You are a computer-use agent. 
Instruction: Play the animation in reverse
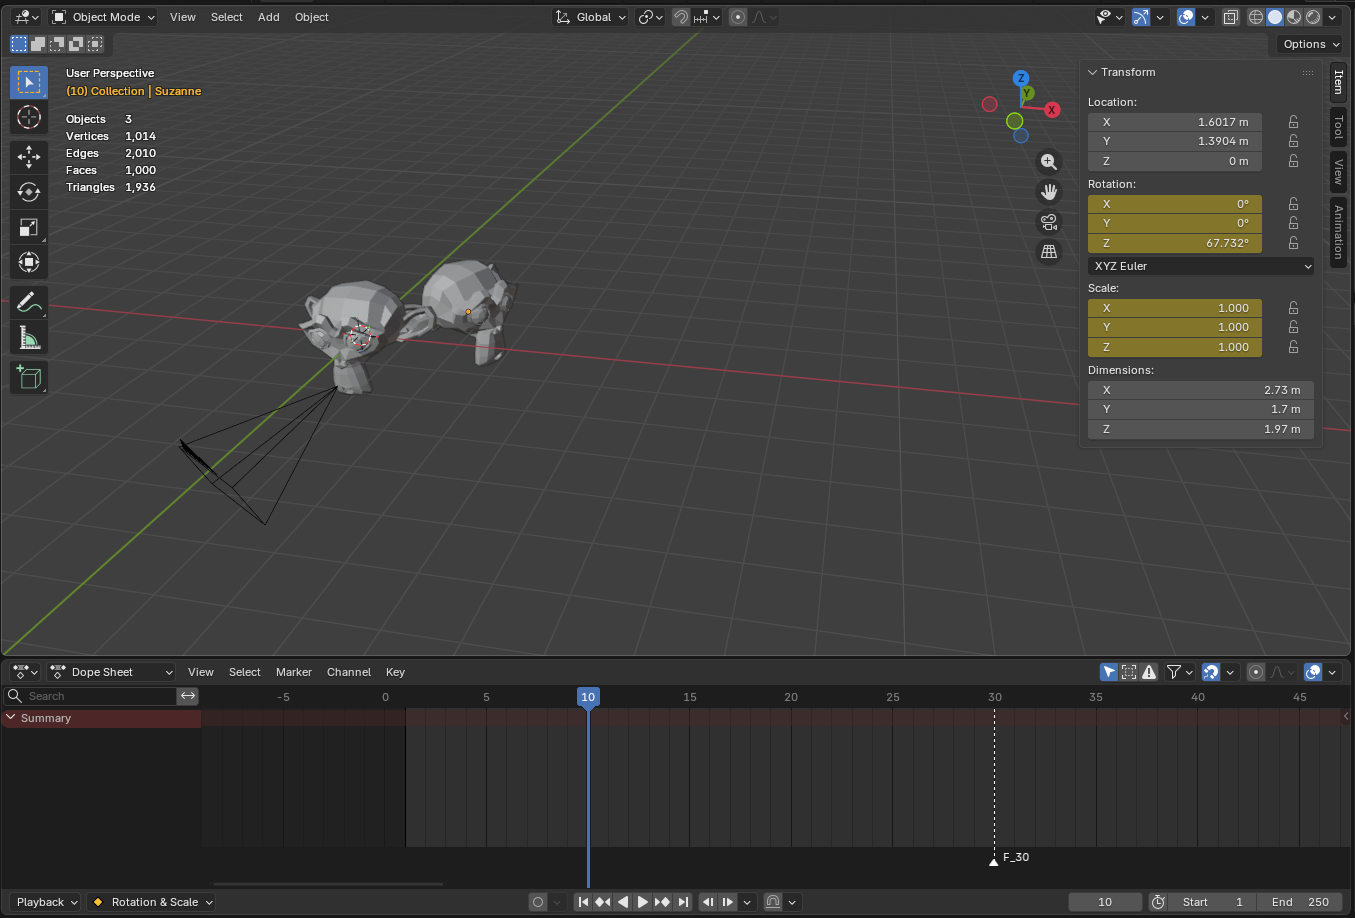click(623, 902)
